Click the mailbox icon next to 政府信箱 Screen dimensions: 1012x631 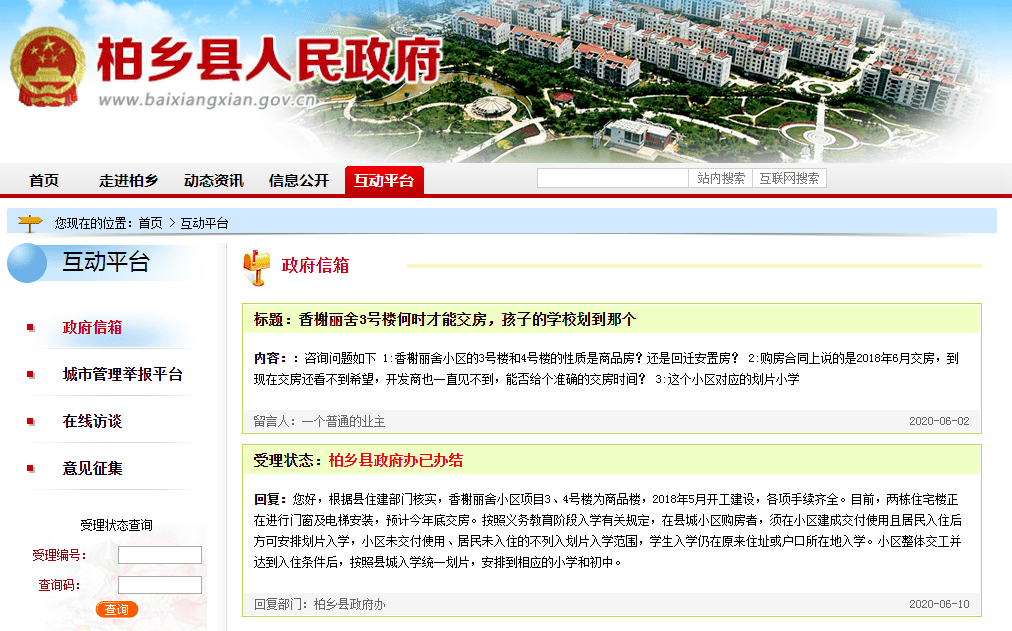(256, 267)
